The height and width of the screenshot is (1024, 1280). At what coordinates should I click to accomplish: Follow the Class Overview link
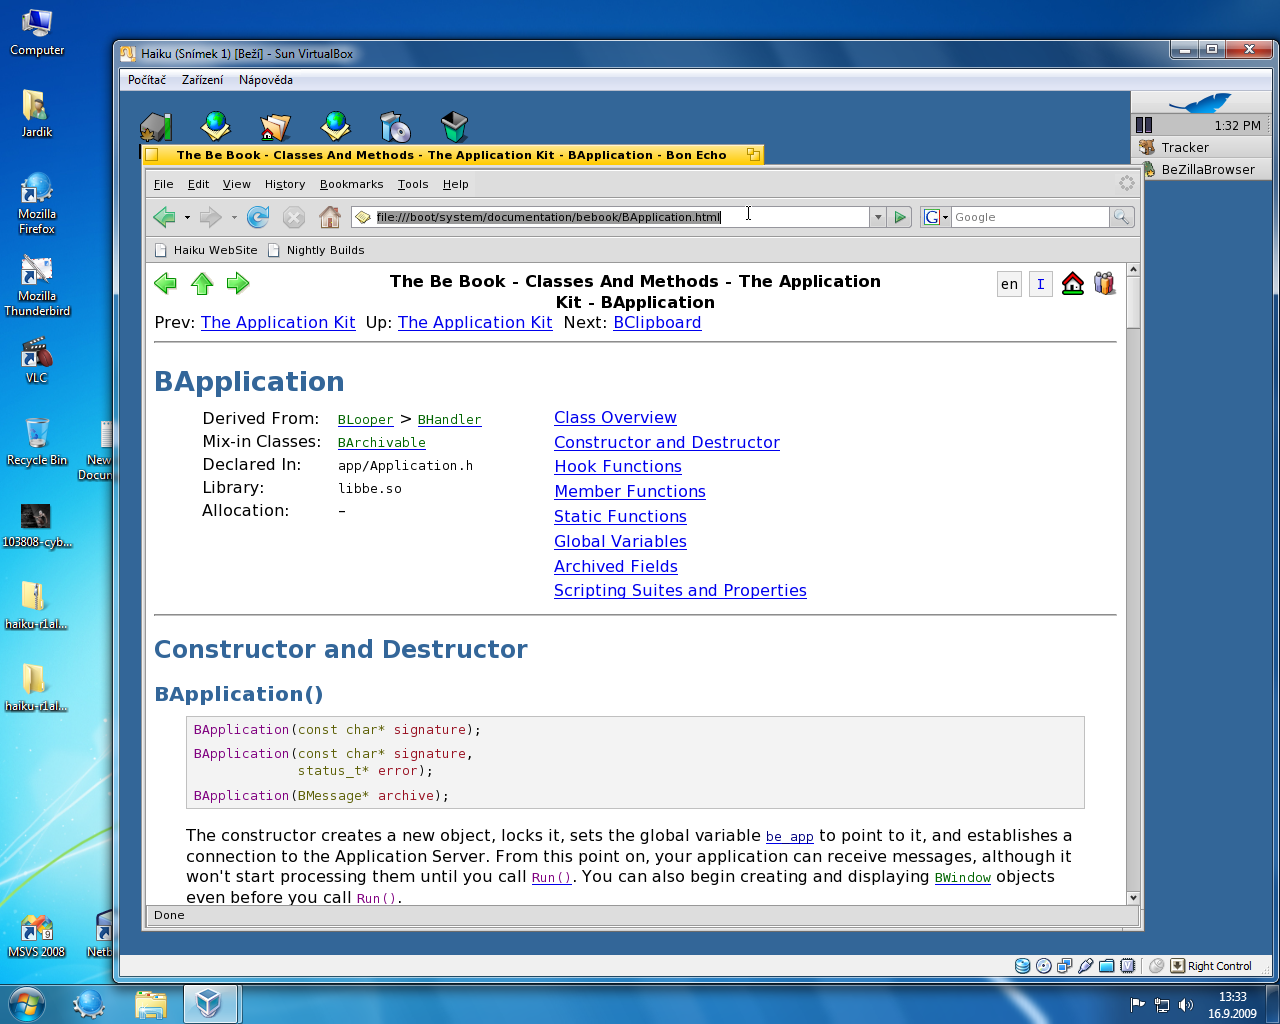coord(615,418)
